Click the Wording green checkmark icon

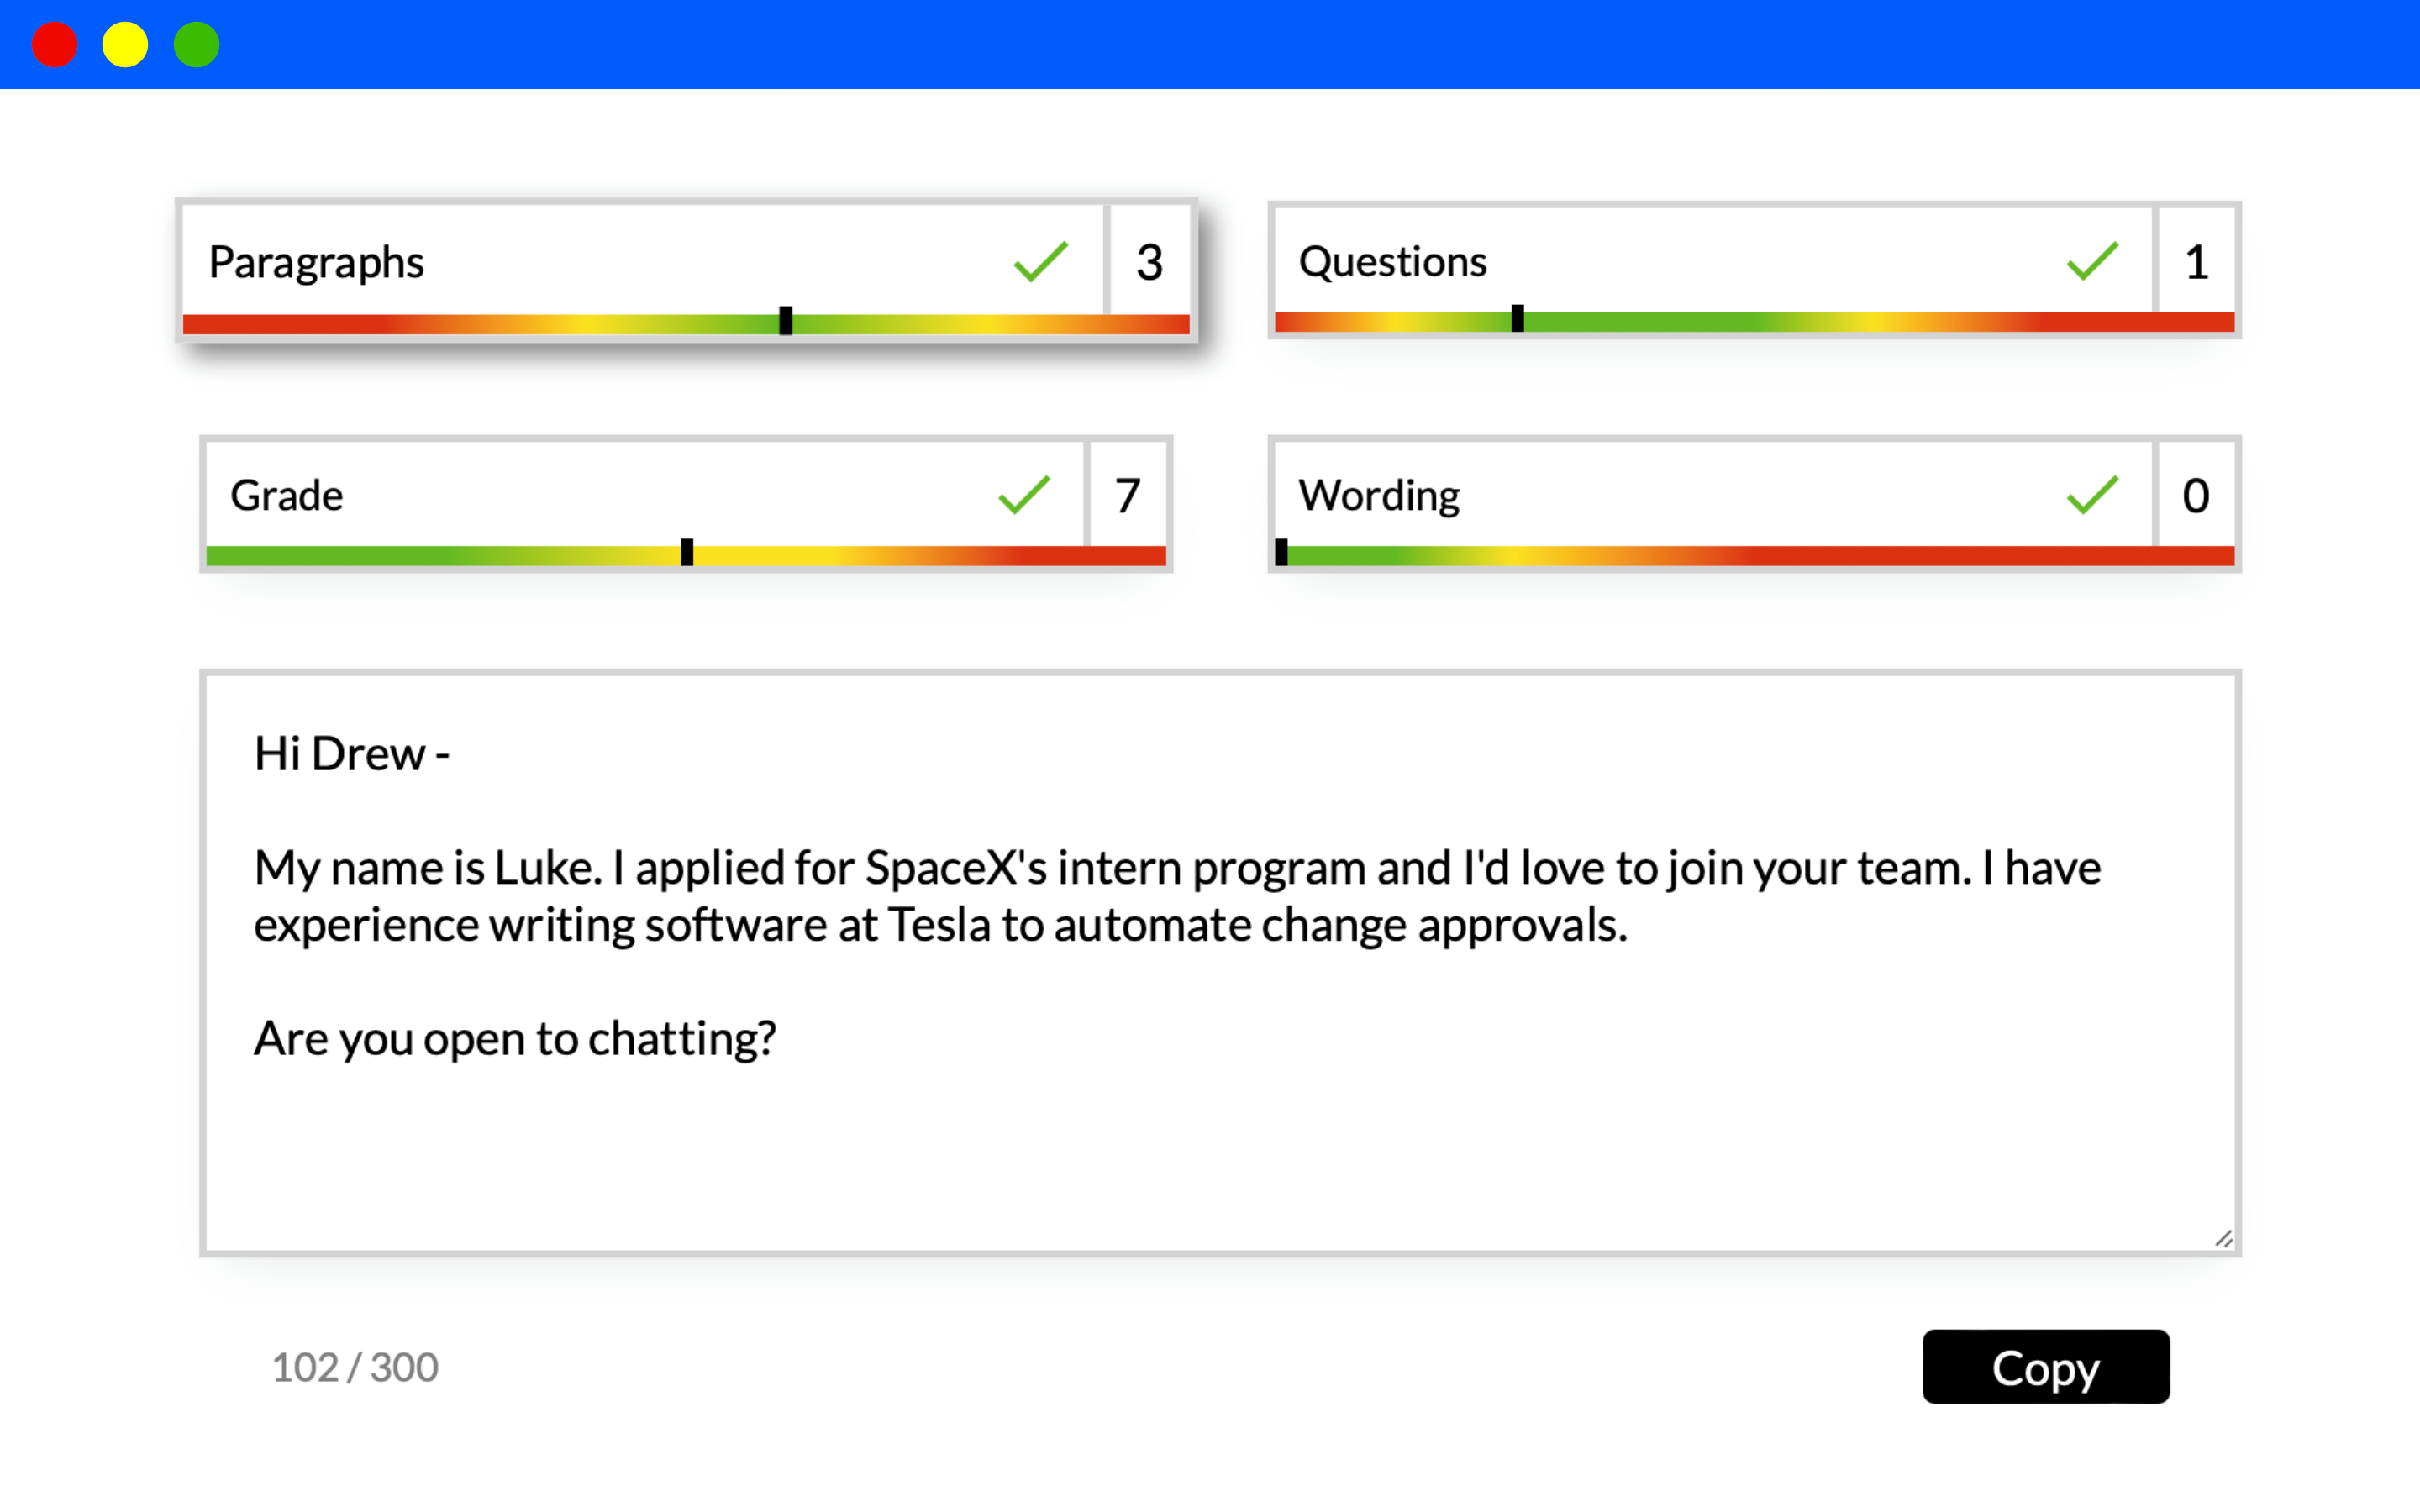tap(2092, 495)
